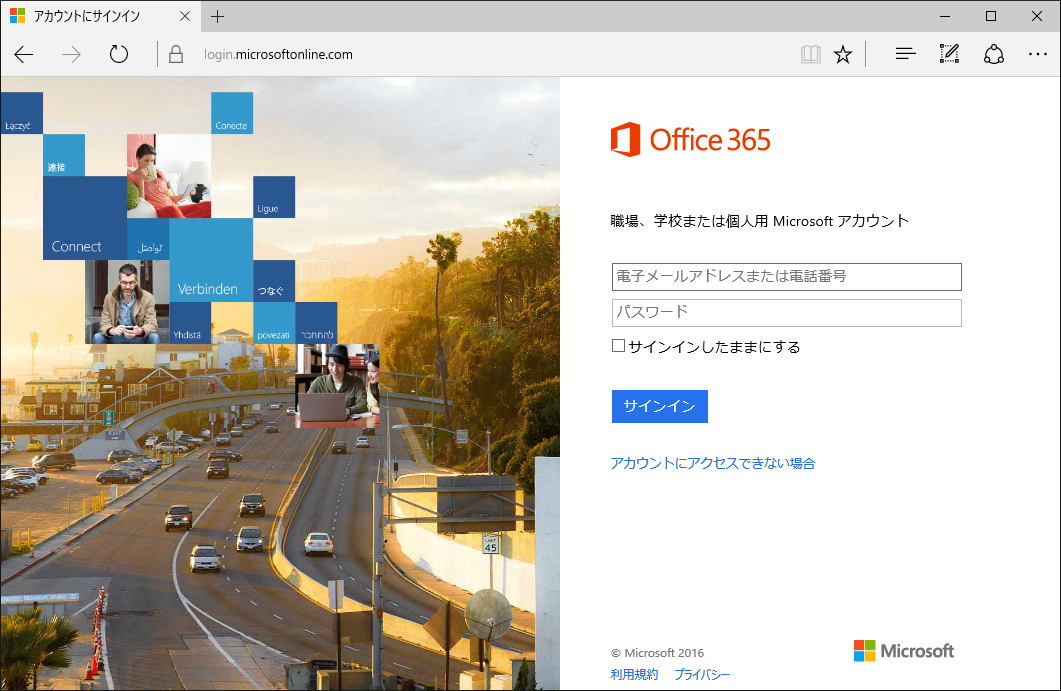Click the つなぐ tile in the illustration
1061x691 pixels.
[x=274, y=281]
